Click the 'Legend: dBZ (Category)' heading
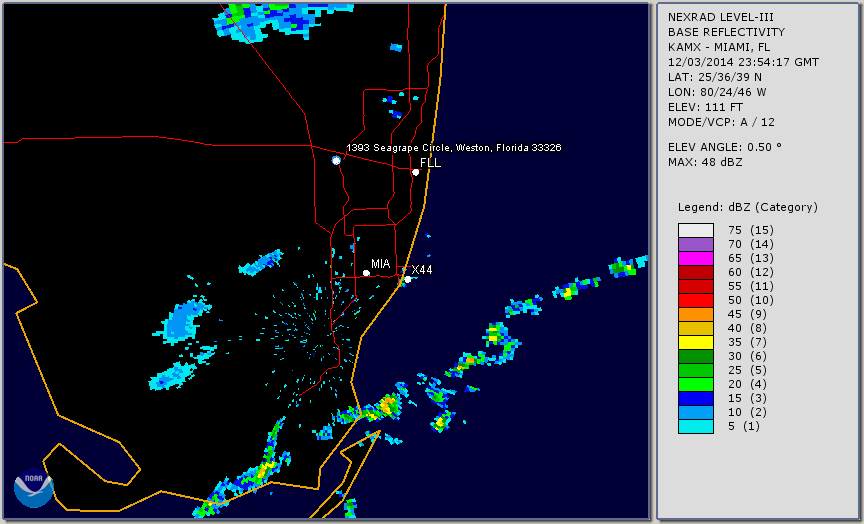Image resolution: width=864 pixels, height=524 pixels. [x=748, y=207]
